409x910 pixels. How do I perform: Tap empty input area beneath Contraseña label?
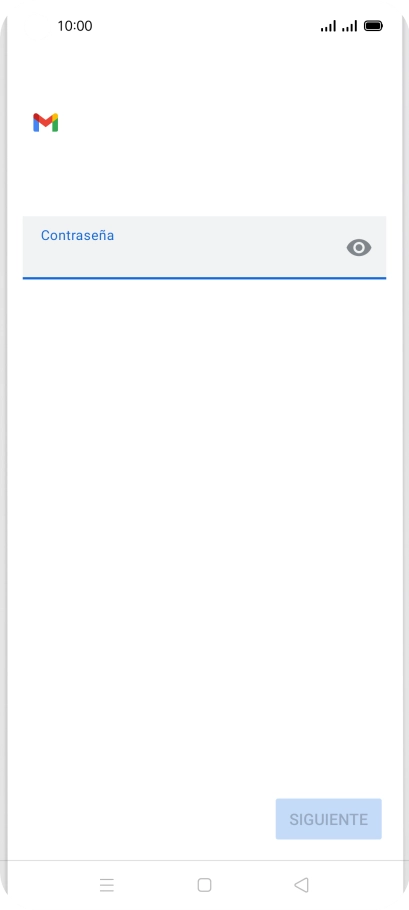click(x=186, y=260)
